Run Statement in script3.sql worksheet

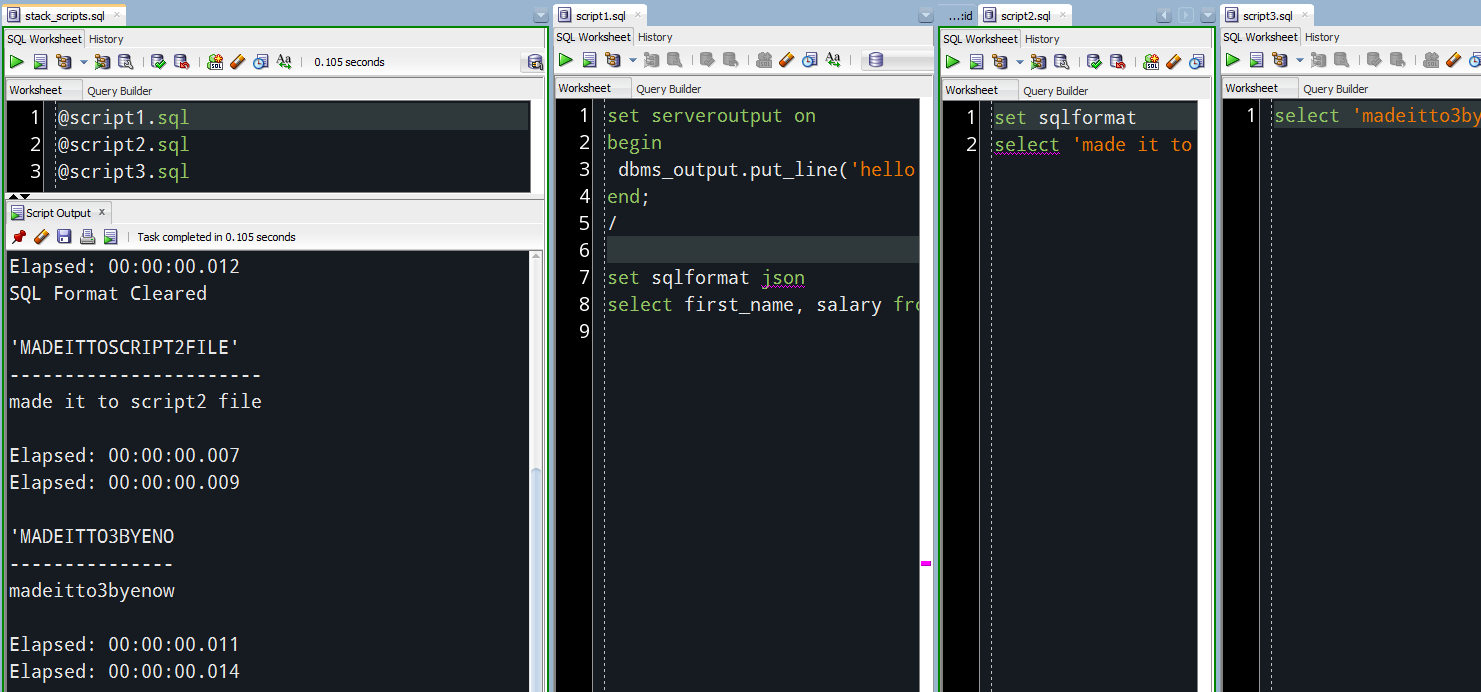(x=1233, y=60)
